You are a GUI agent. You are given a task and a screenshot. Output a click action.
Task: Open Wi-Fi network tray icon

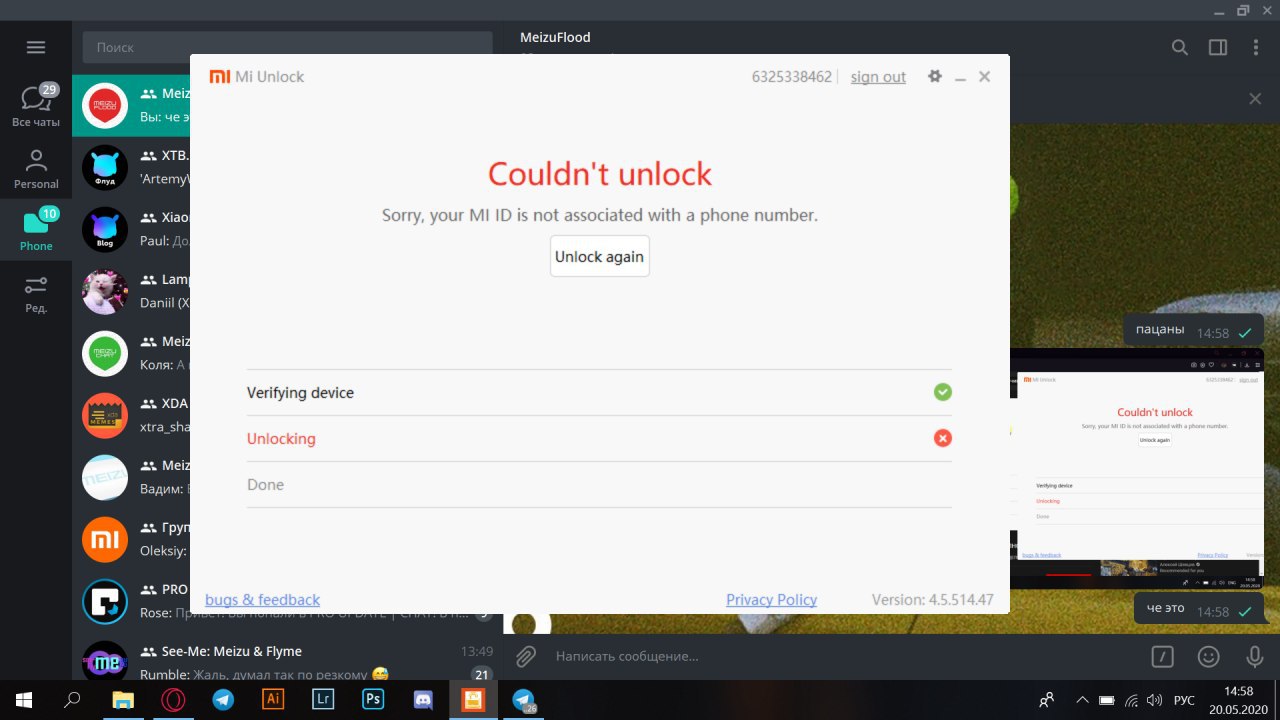1131,700
